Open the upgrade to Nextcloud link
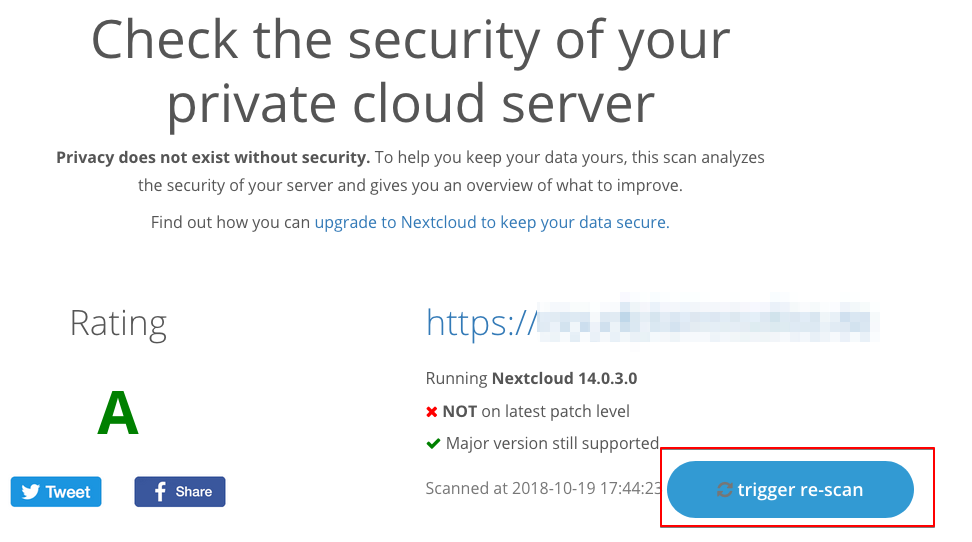The height and width of the screenshot is (542, 972). click(x=492, y=222)
